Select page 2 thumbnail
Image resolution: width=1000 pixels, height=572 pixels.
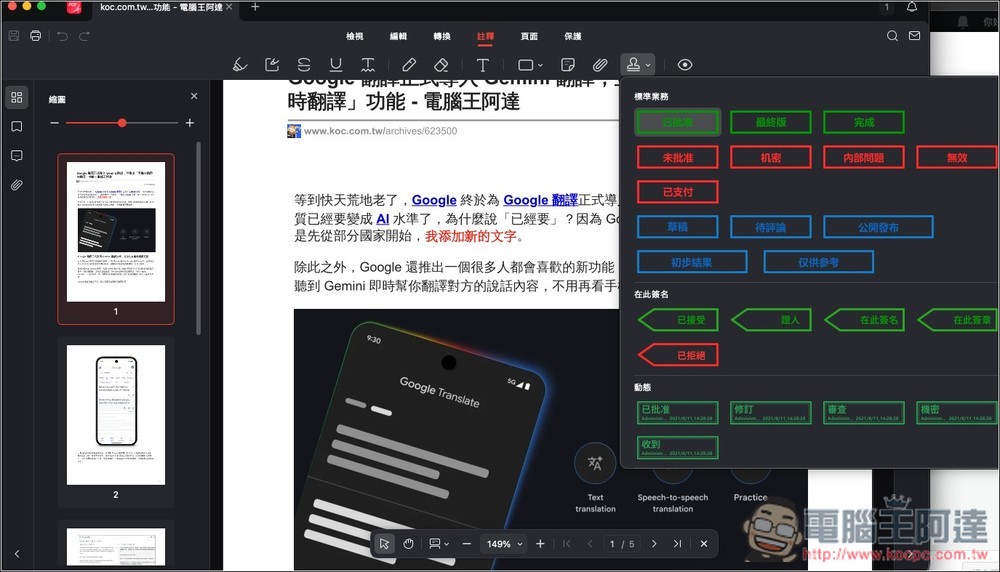[x=115, y=415]
